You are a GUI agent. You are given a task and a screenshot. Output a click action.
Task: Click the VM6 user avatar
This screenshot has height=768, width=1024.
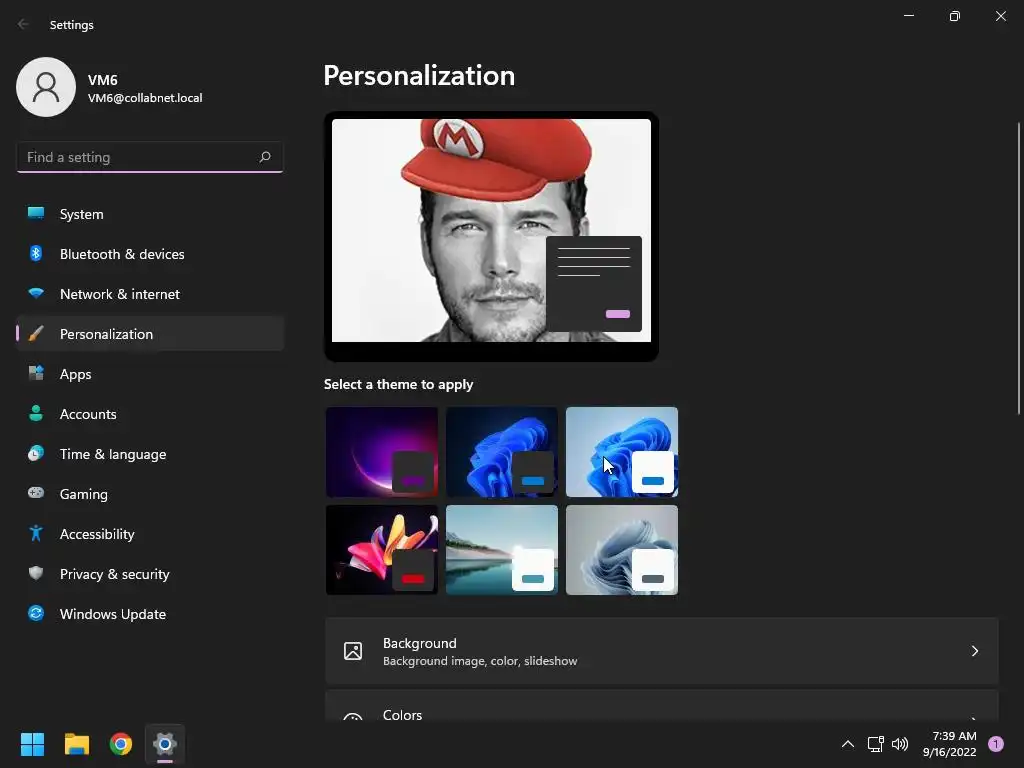(46, 87)
